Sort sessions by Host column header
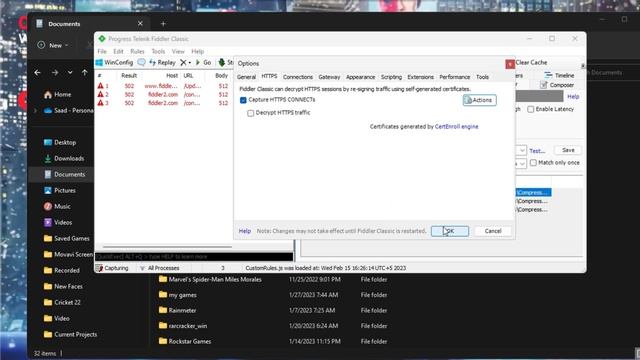 pyautogui.click(x=172, y=76)
